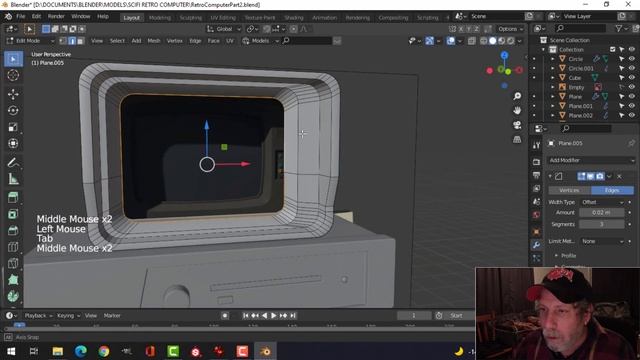640x360 pixels.
Task: Switch to the Sculpting workspace tab
Action: pyautogui.click(x=191, y=18)
